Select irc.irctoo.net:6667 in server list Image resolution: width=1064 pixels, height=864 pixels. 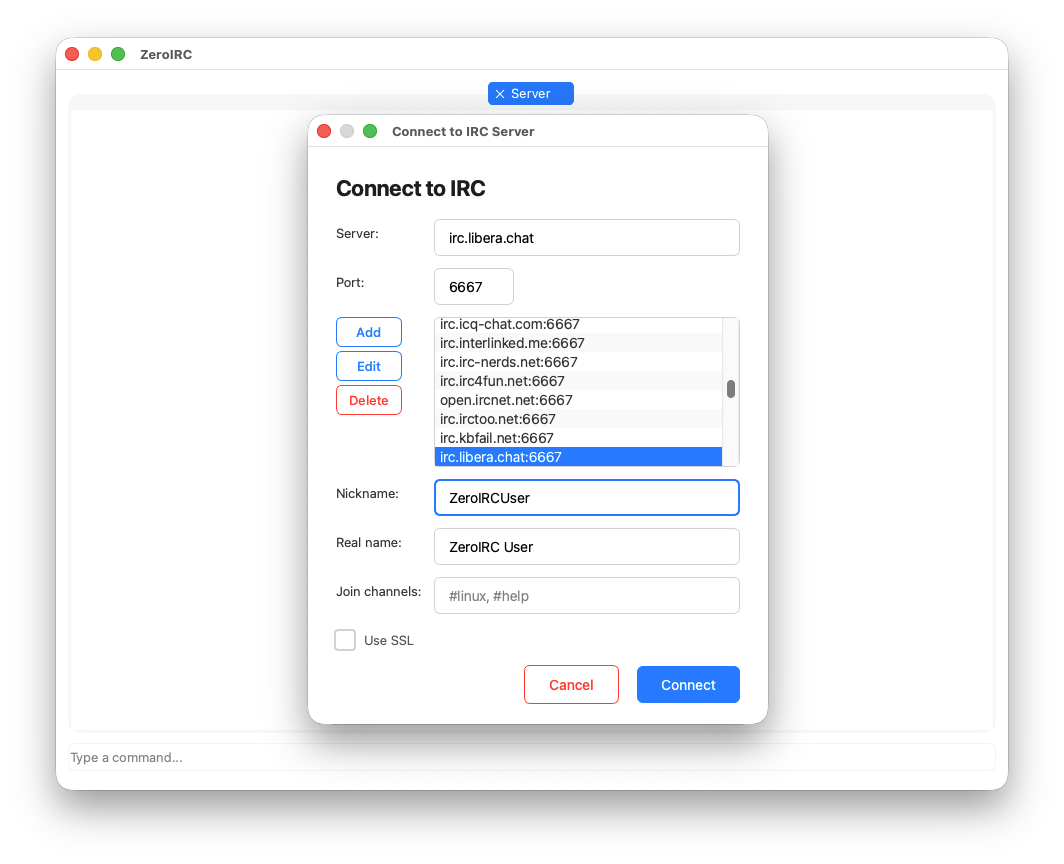[x=578, y=419]
